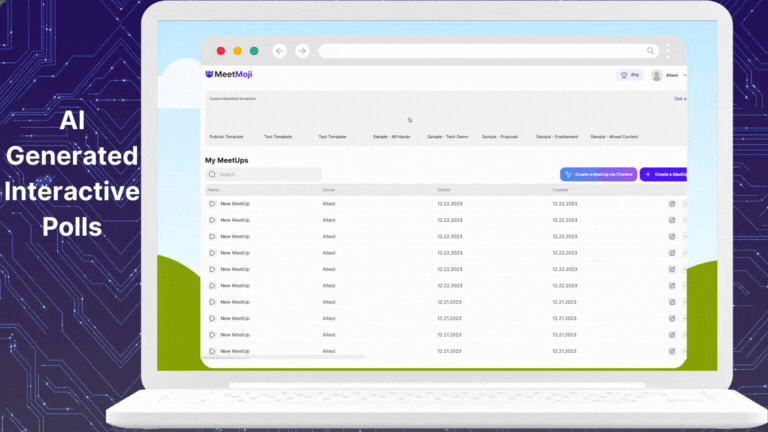The width and height of the screenshot is (768, 432).
Task: Sort by the Owner column header
Action: [x=329, y=190]
